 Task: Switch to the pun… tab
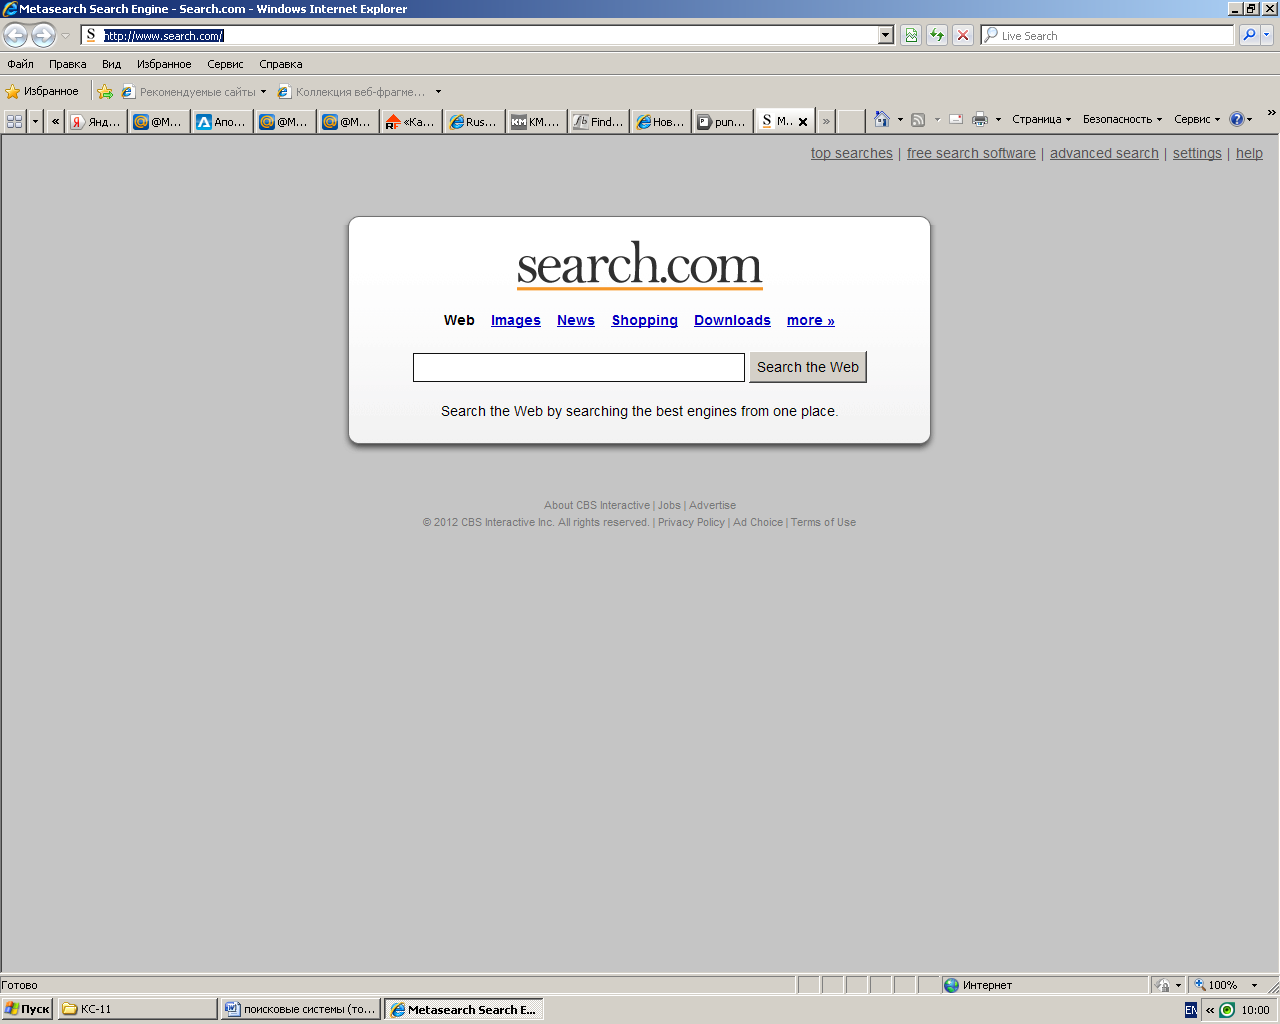[x=722, y=122]
